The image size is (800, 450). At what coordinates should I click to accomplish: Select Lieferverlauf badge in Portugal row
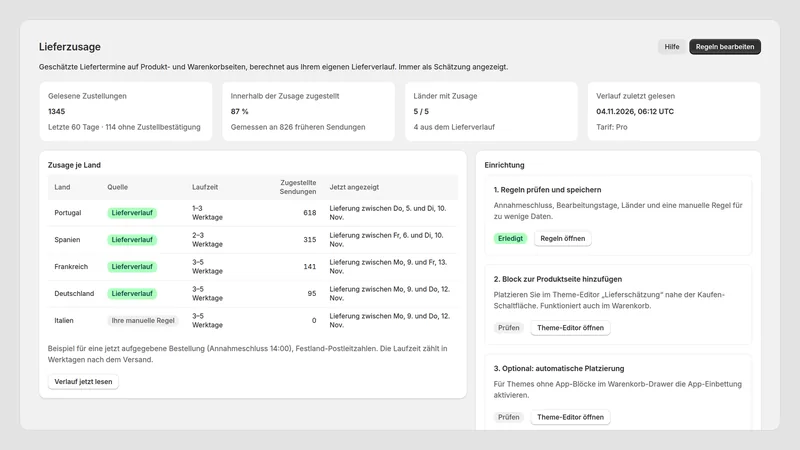[132, 213]
